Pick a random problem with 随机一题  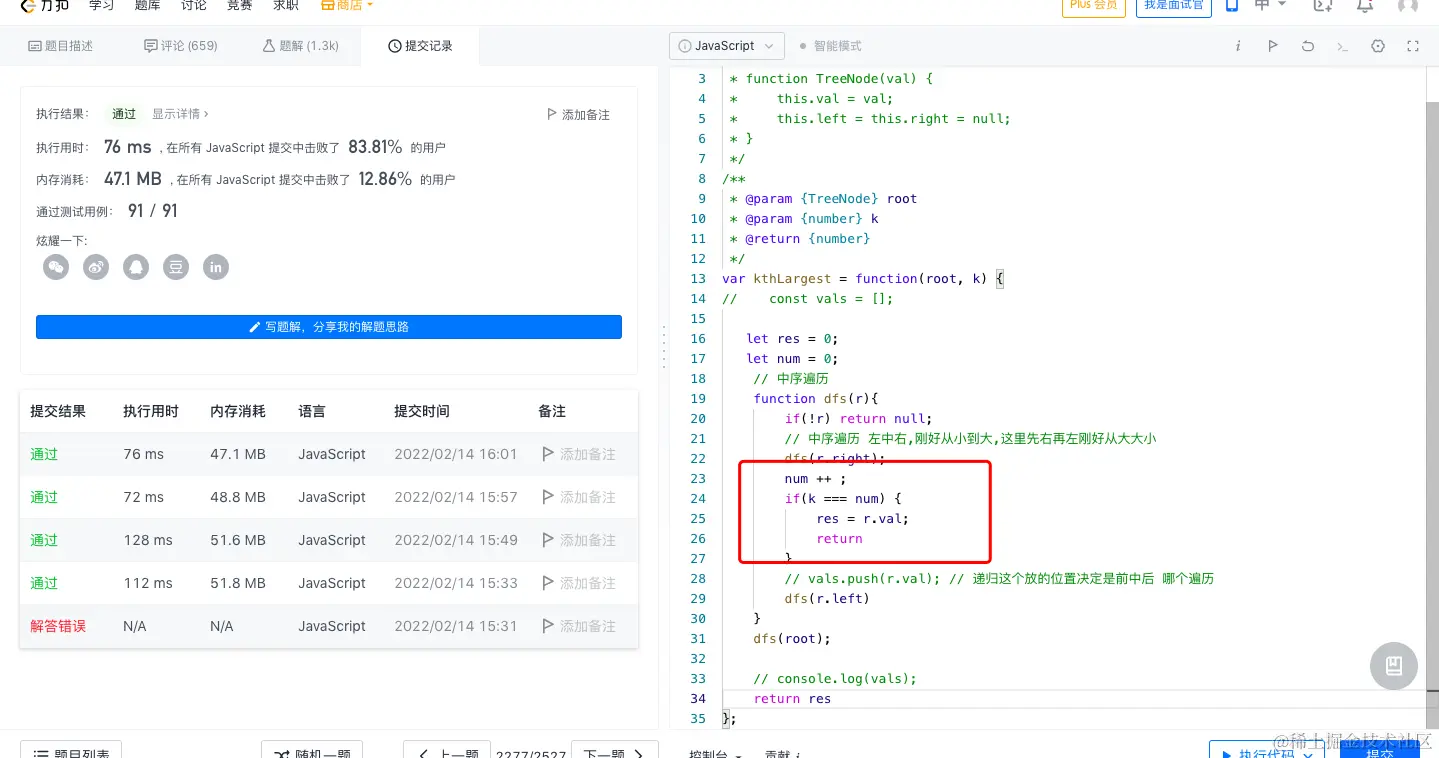pyautogui.click(x=312, y=750)
